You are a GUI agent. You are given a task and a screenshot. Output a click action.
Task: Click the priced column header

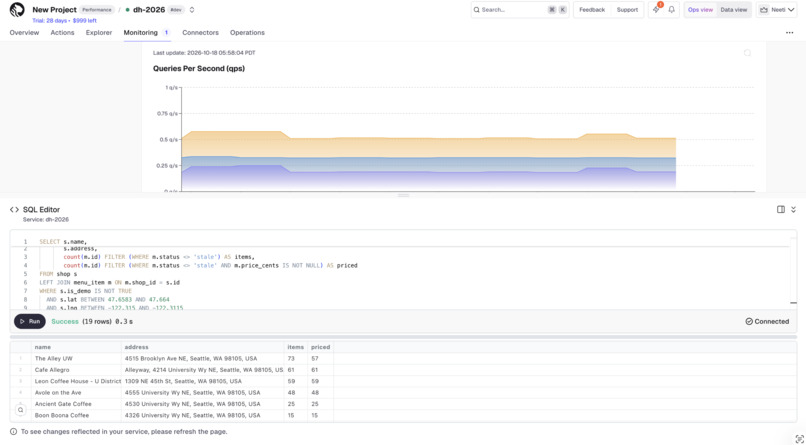click(x=320, y=347)
